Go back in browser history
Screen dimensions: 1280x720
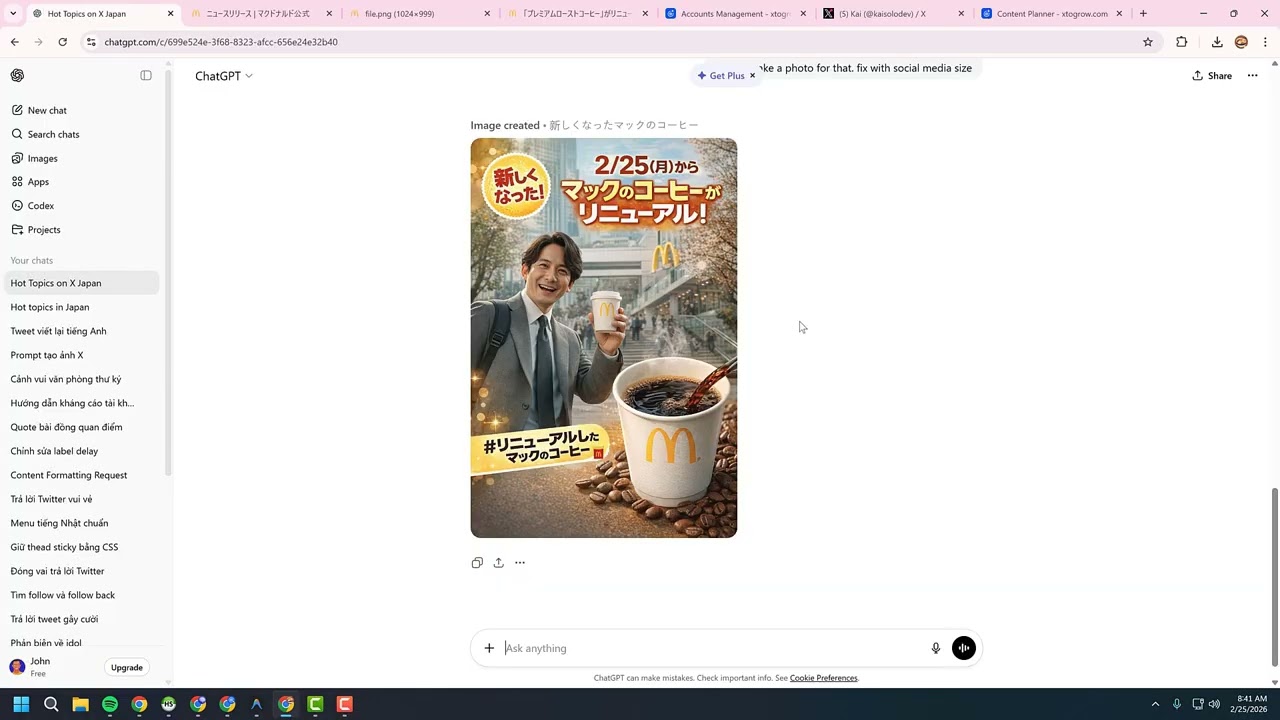[15, 42]
